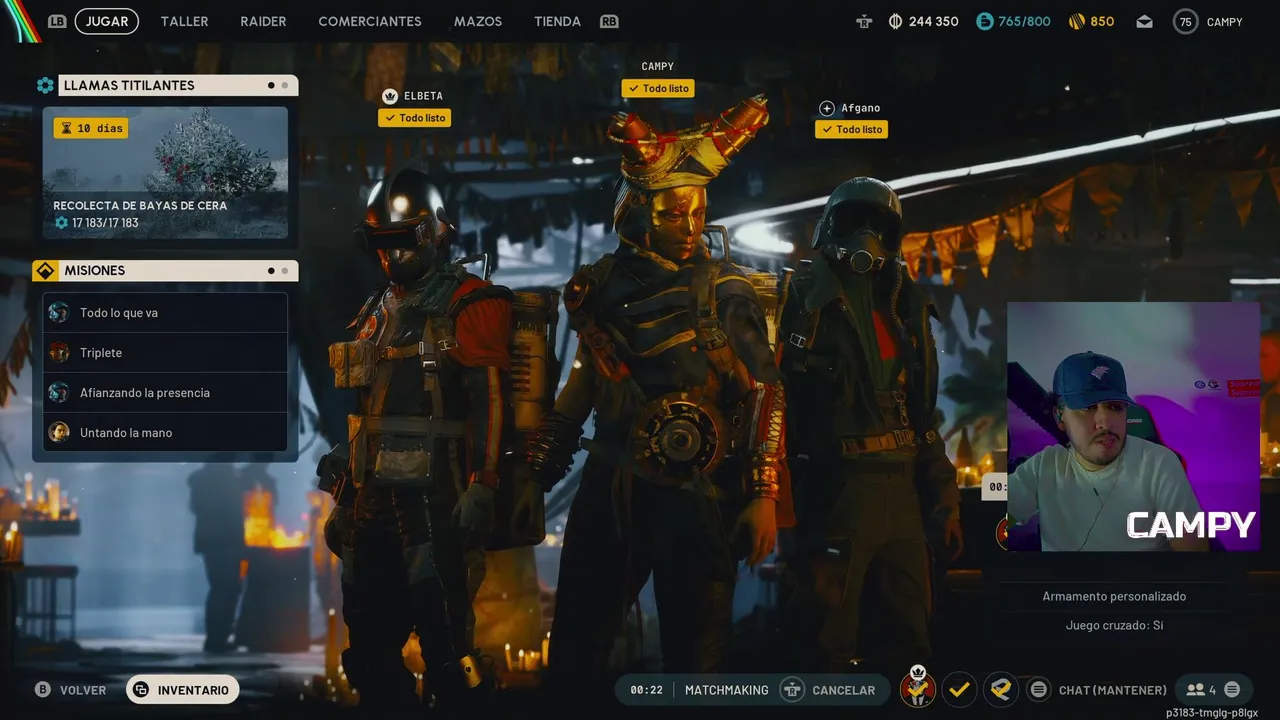Select the Afianzando la presencia mission
Screen dimensions: 1280x720
pos(165,392)
